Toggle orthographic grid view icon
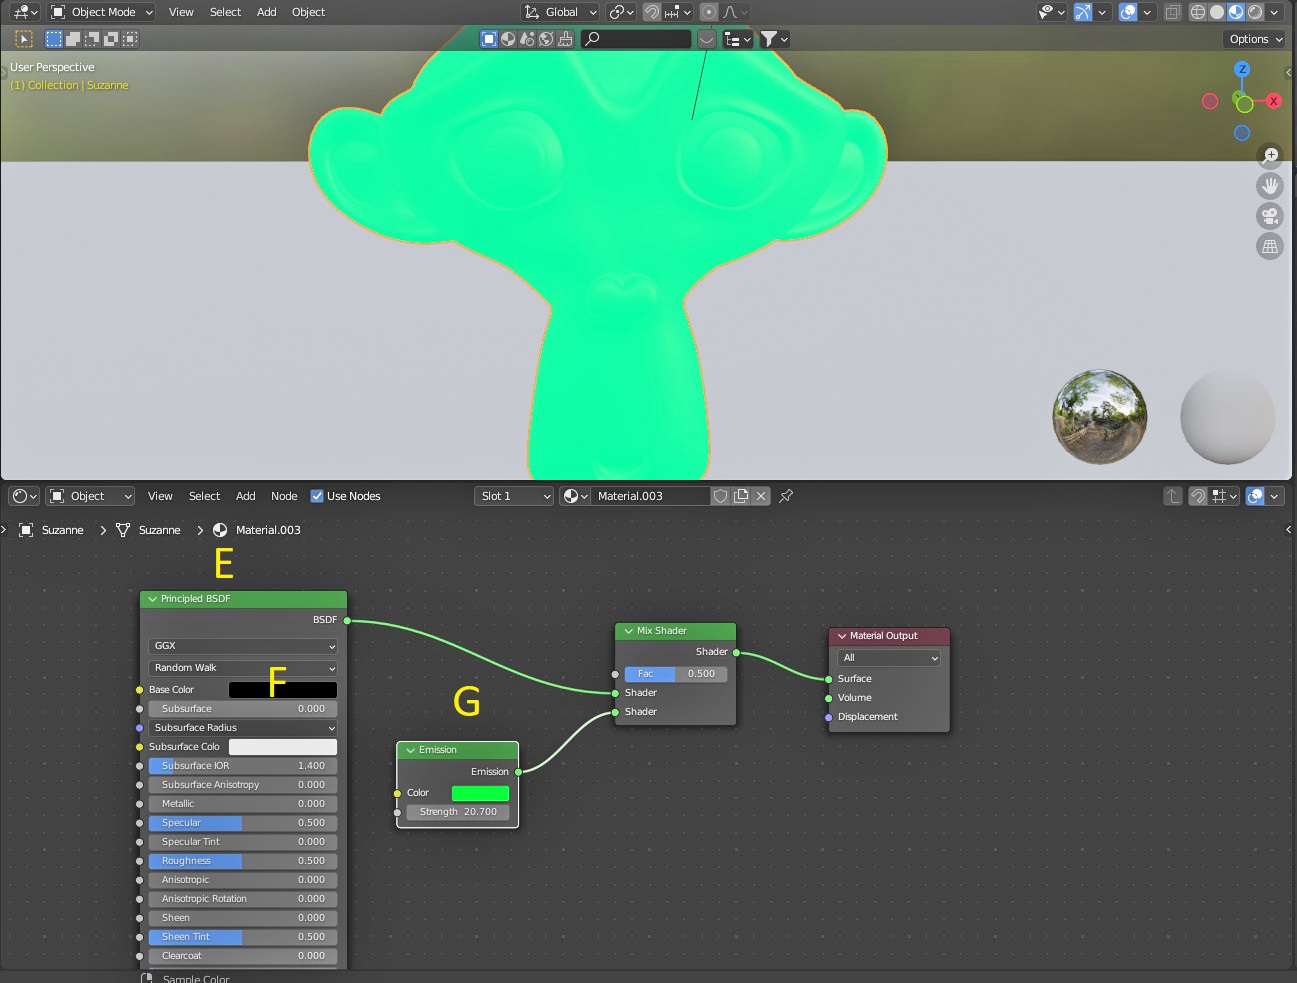The image size is (1297, 983). click(x=1270, y=246)
